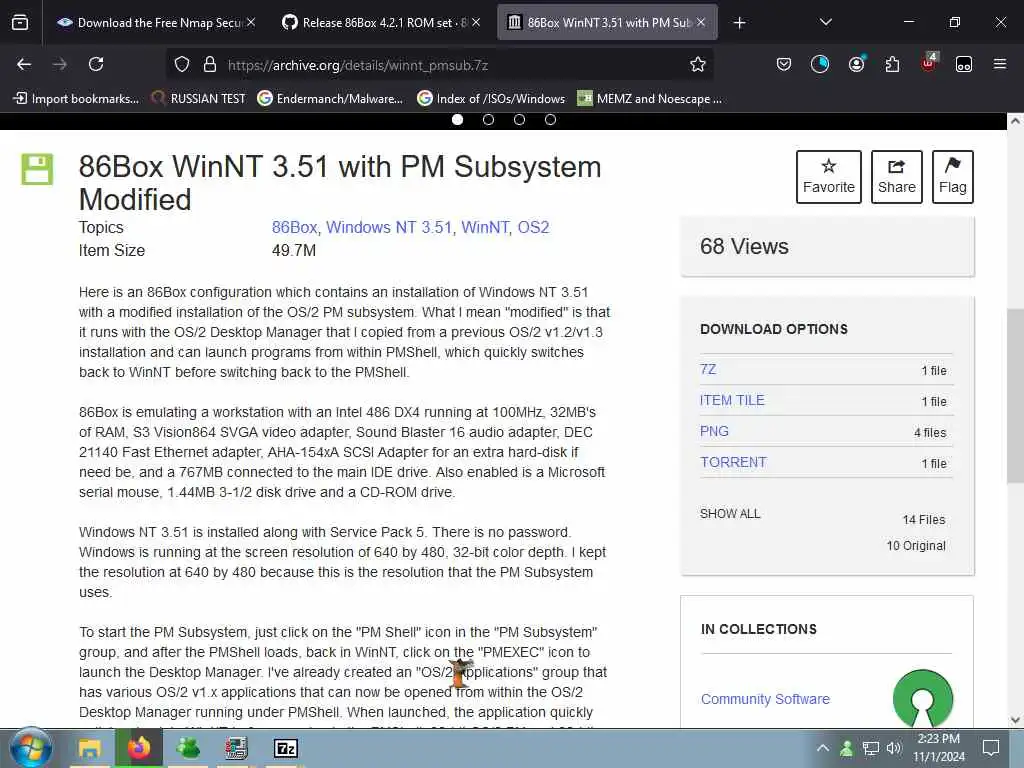Open the Index of /ISOs/Windows bookmark
The height and width of the screenshot is (768, 1024).
point(491,99)
